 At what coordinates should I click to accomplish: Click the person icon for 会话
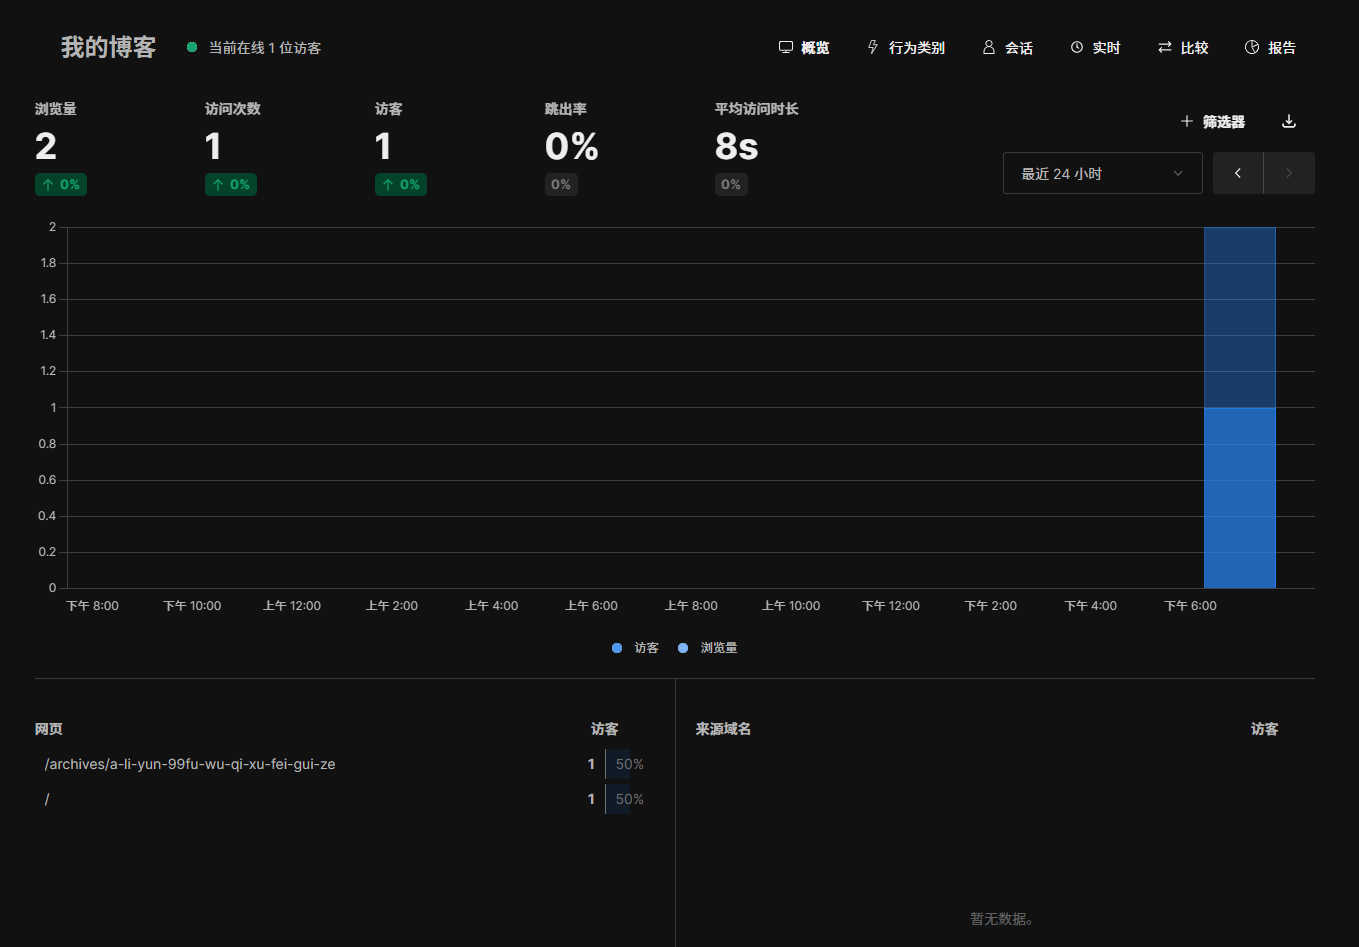tap(989, 48)
